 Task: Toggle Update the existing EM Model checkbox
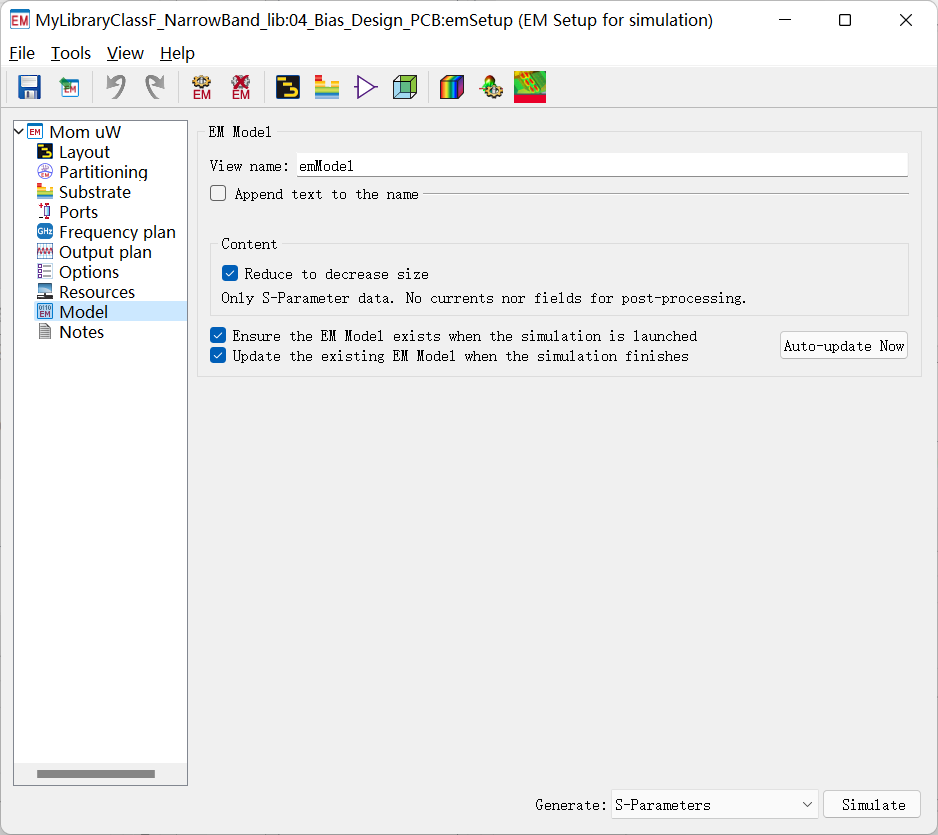pyautogui.click(x=218, y=355)
